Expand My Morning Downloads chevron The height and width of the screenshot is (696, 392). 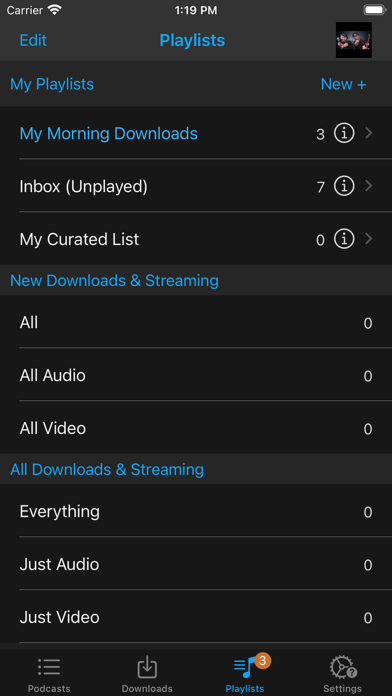click(x=368, y=133)
